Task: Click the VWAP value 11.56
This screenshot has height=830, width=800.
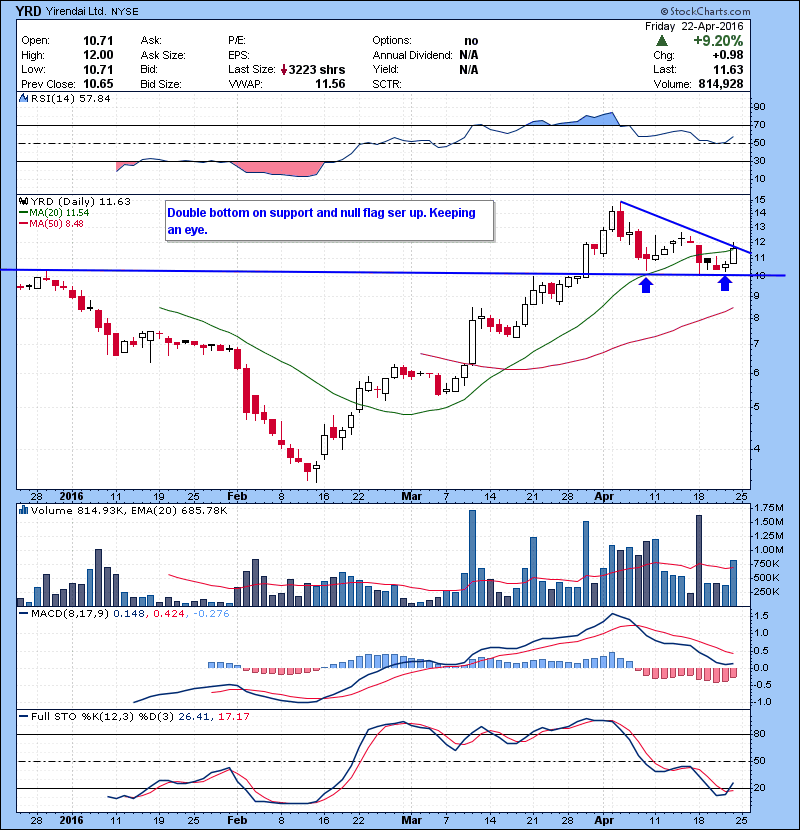Action: pyautogui.click(x=330, y=84)
